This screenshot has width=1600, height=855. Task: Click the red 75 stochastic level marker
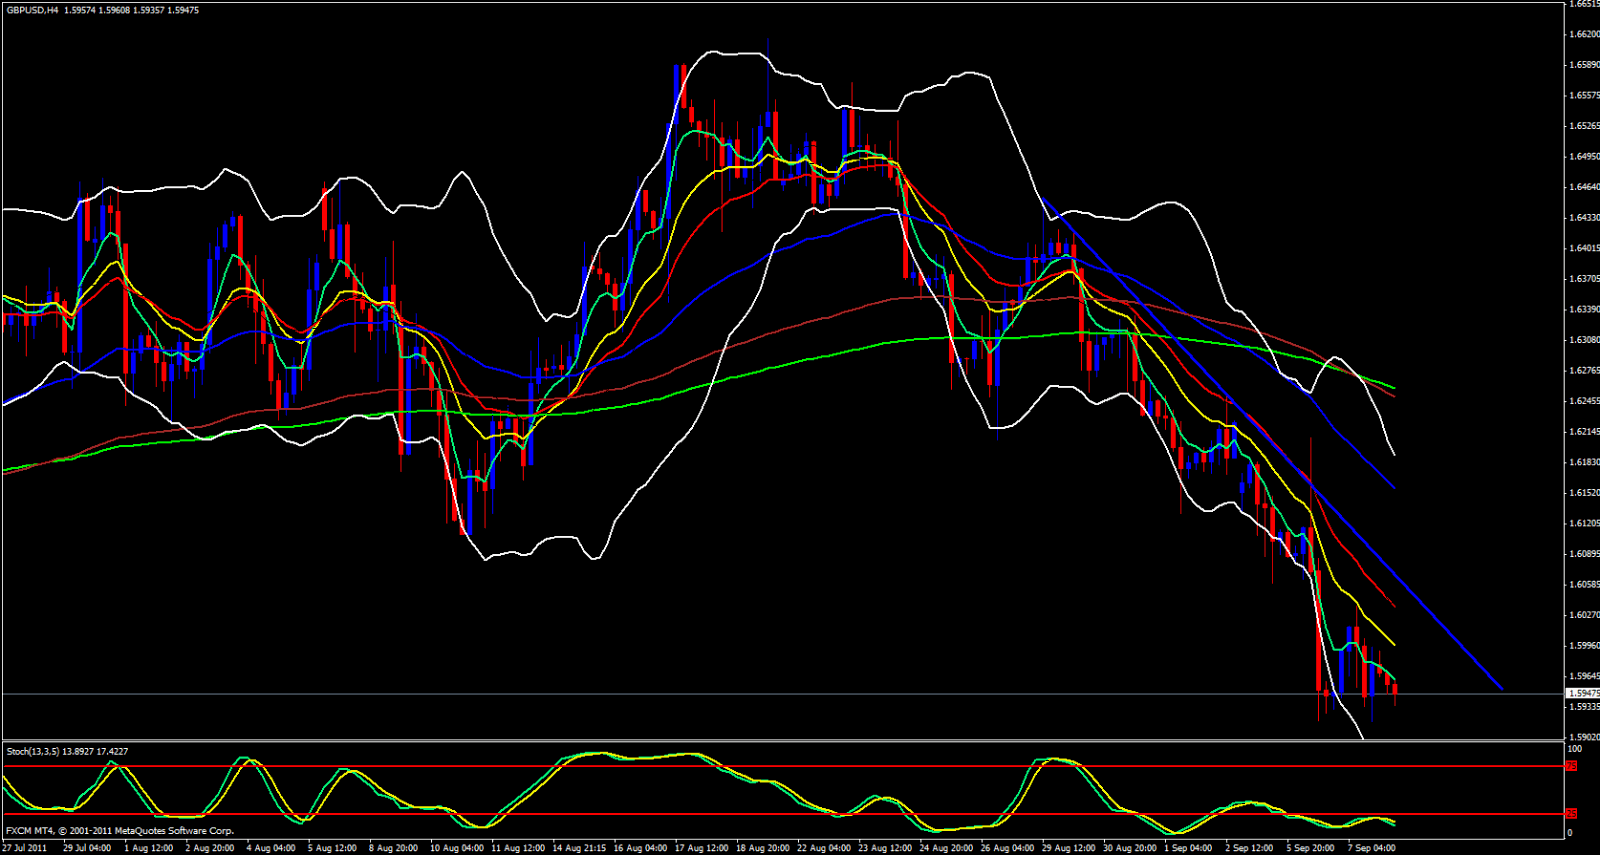[x=1571, y=766]
